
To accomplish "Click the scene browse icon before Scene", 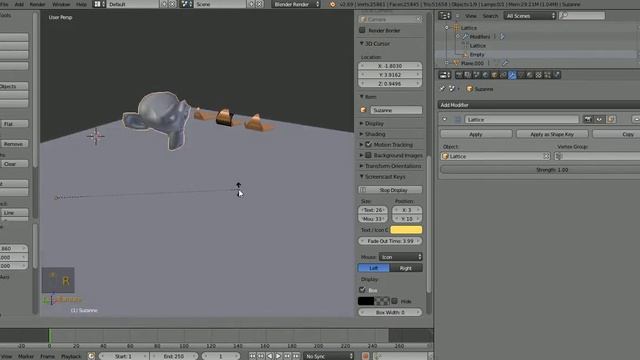I will (x=187, y=4).
